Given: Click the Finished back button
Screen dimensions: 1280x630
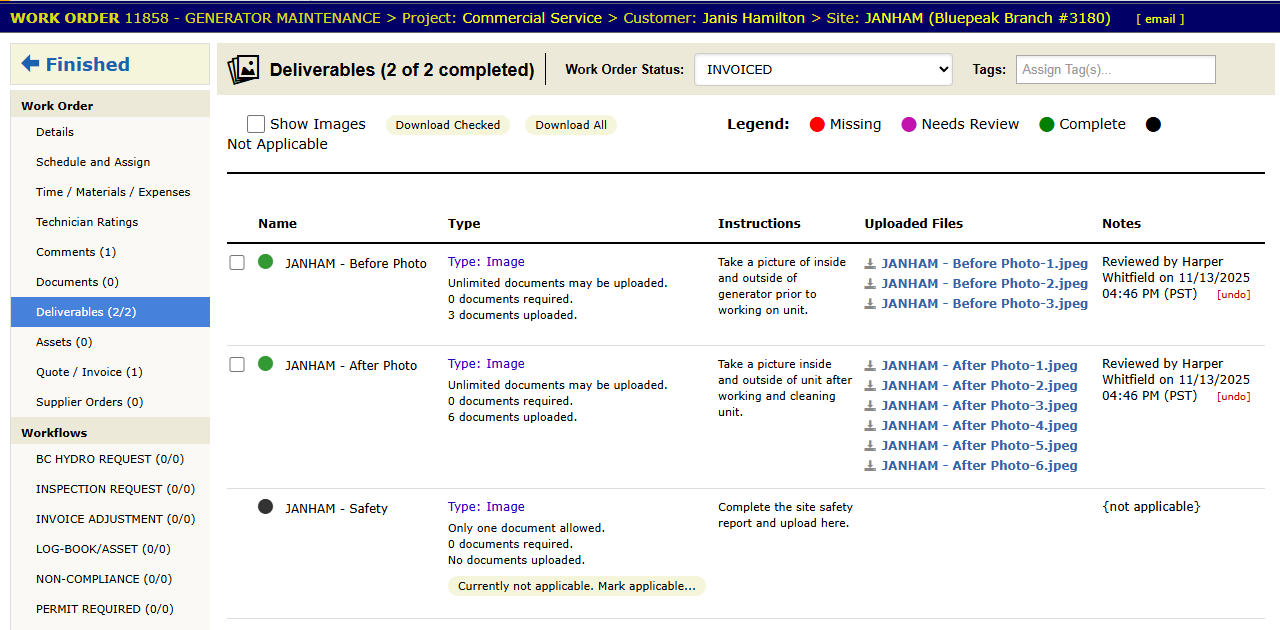Looking at the screenshot, I should click(x=110, y=64).
